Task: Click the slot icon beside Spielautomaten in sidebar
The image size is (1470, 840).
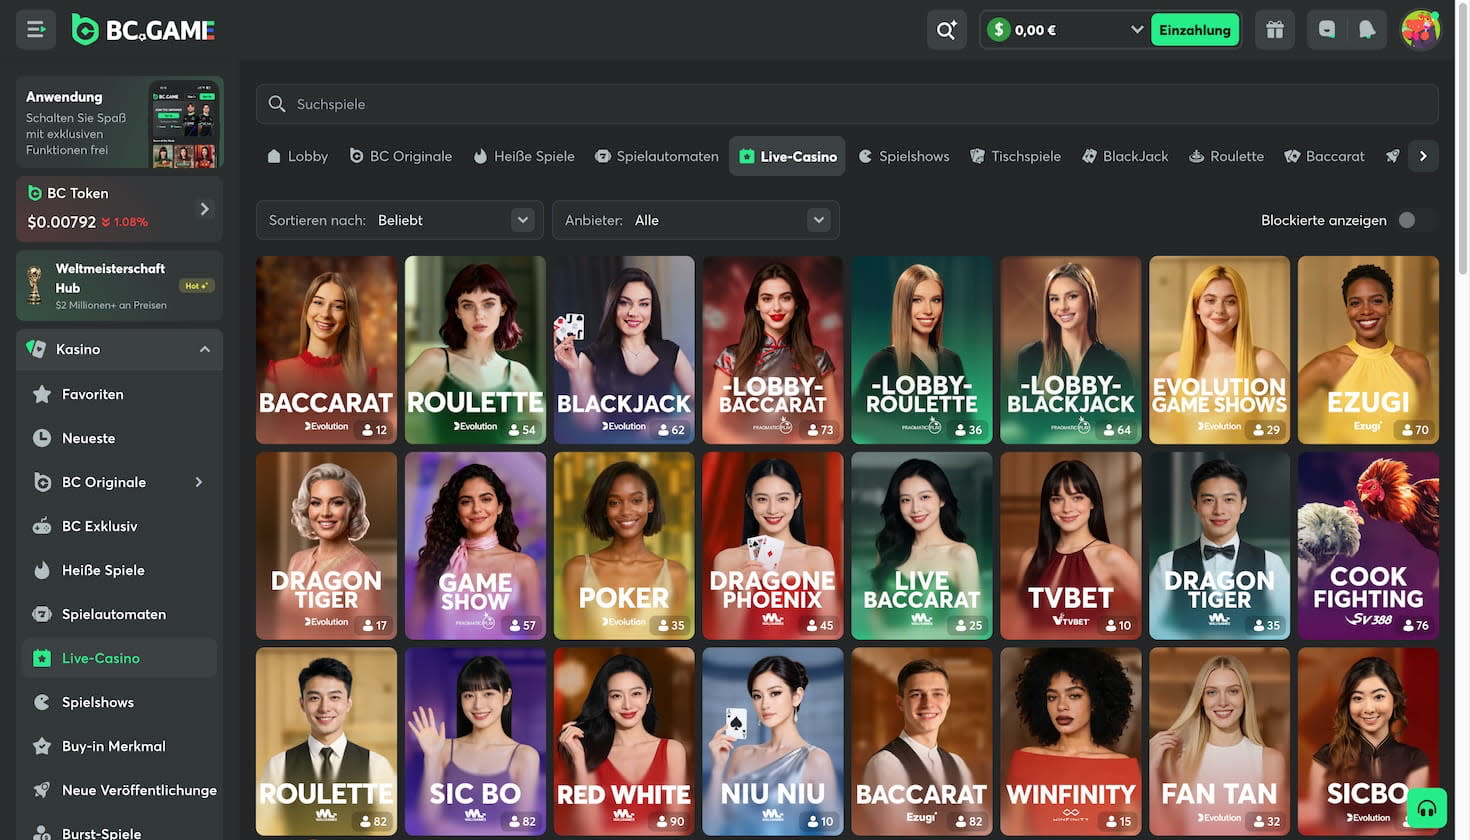Action: point(42,614)
